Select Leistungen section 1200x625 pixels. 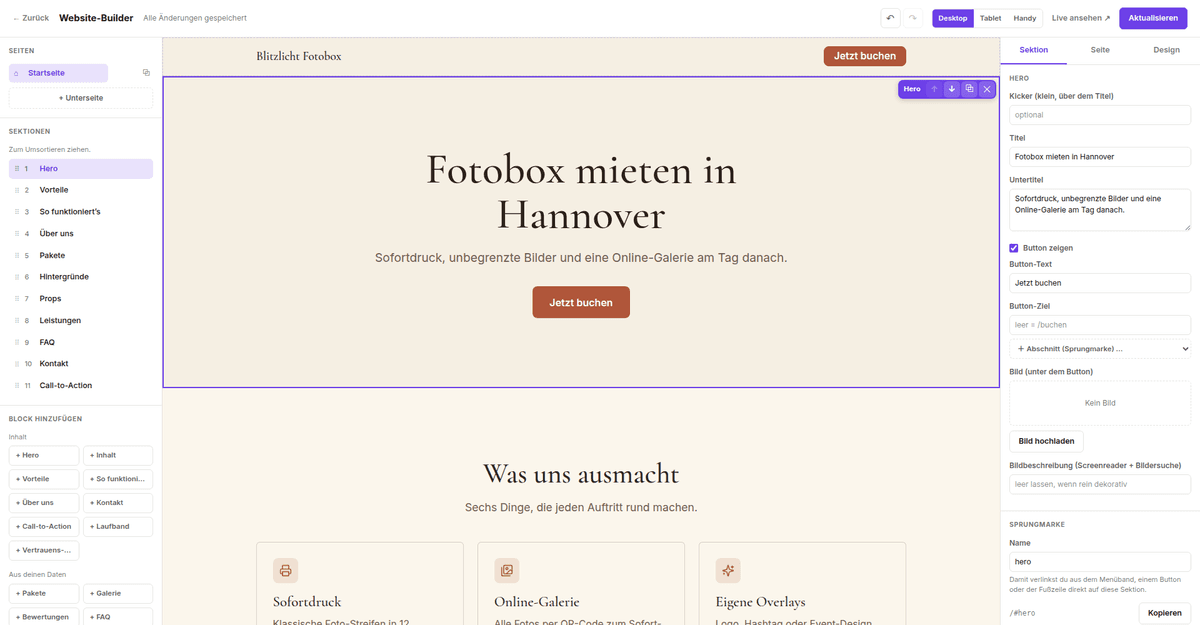tap(81, 321)
